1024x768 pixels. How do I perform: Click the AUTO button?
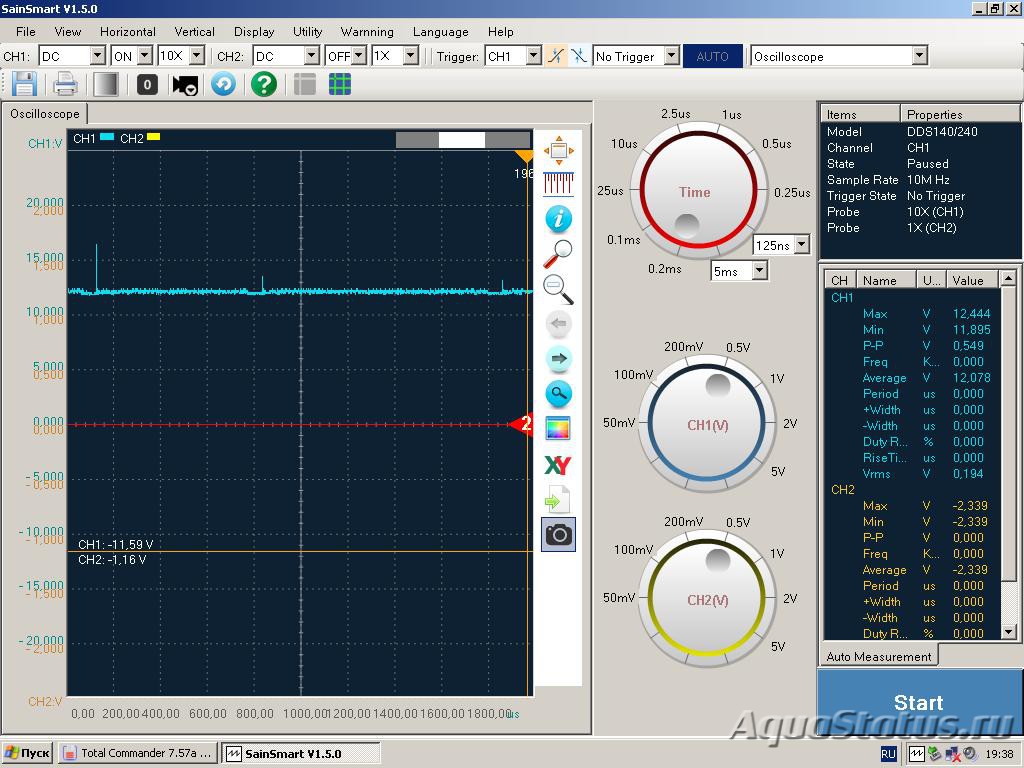[x=712, y=56]
